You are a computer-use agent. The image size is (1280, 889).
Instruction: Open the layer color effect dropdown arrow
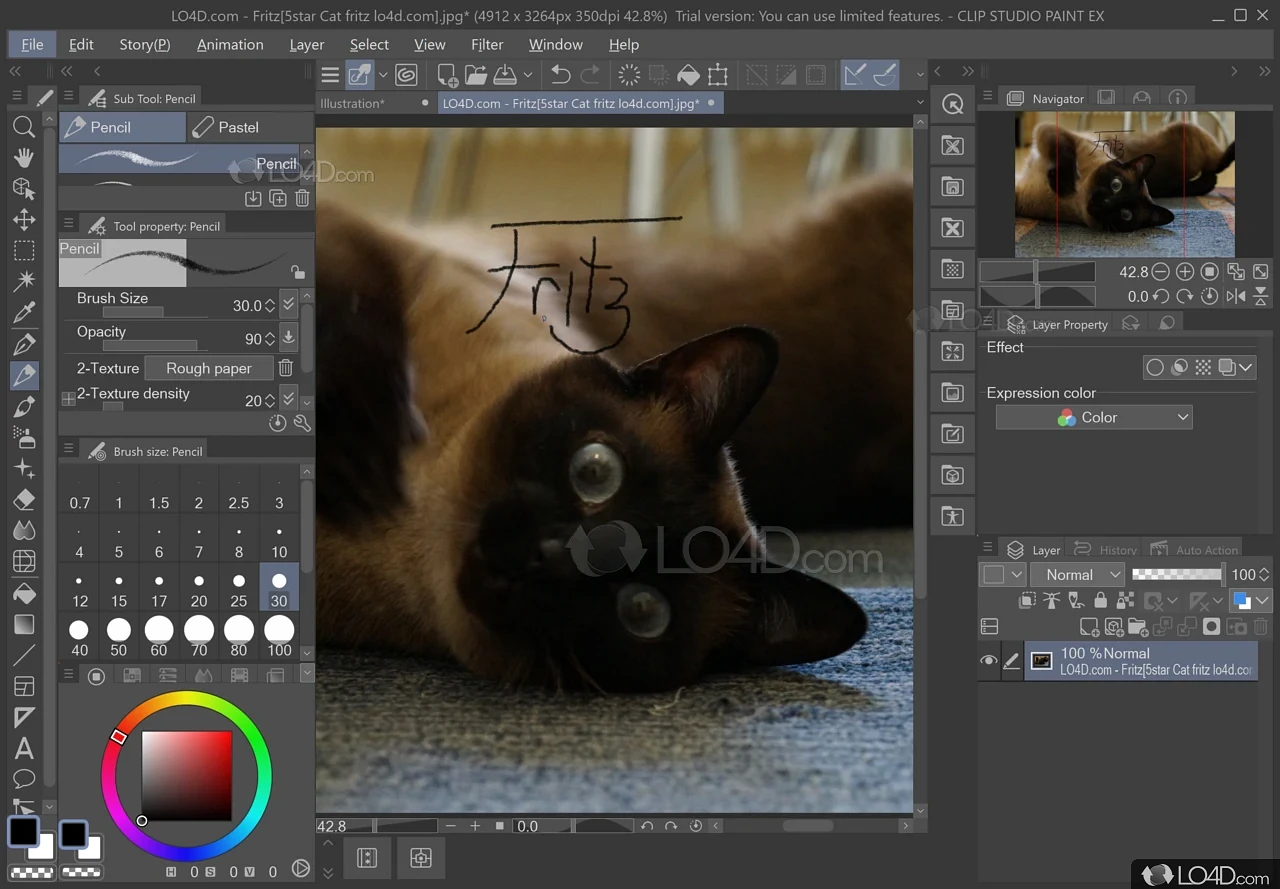pyautogui.click(x=1246, y=368)
